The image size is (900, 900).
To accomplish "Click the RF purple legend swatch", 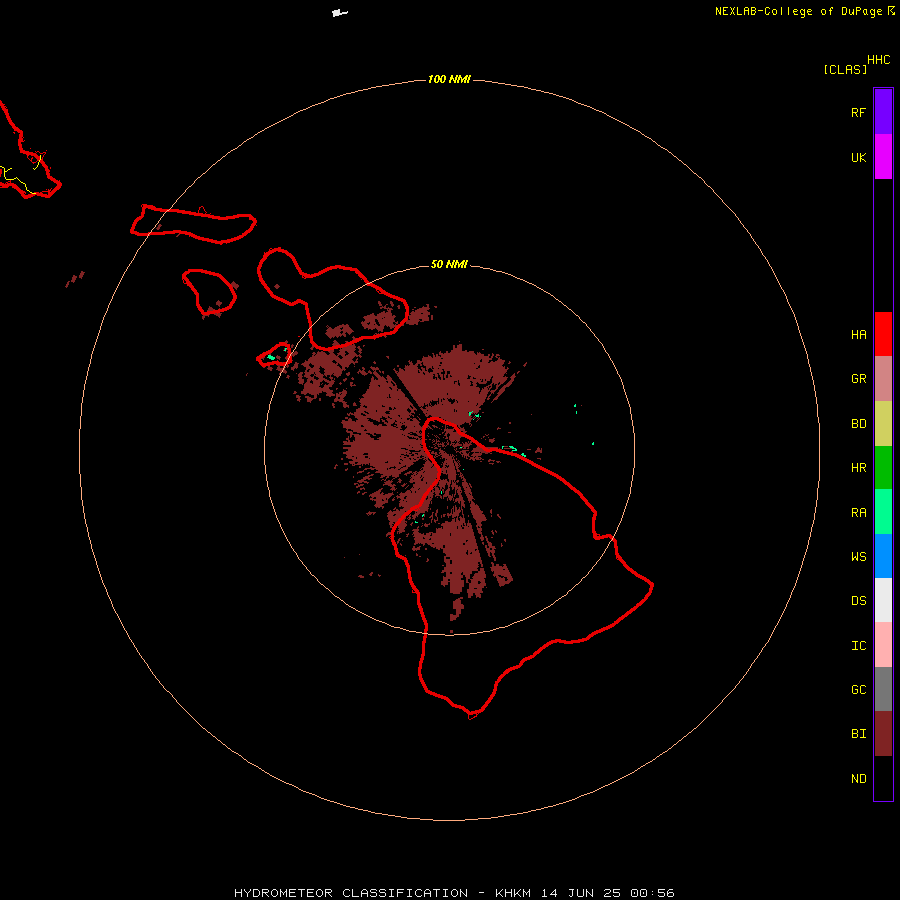I will click(x=883, y=112).
